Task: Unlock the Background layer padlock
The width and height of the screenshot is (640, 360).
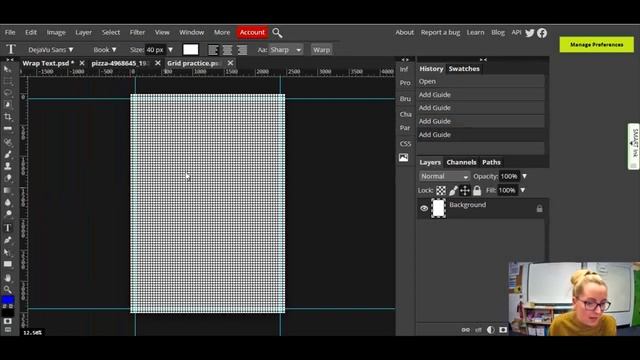Action: pos(539,209)
